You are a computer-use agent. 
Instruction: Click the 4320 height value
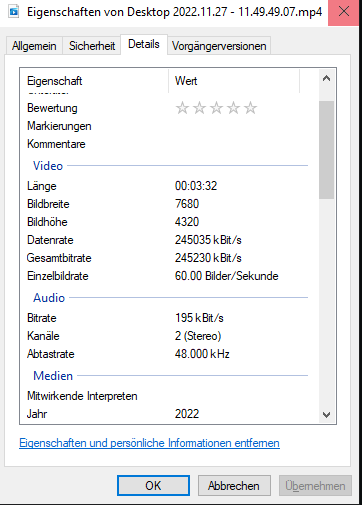coord(187,222)
